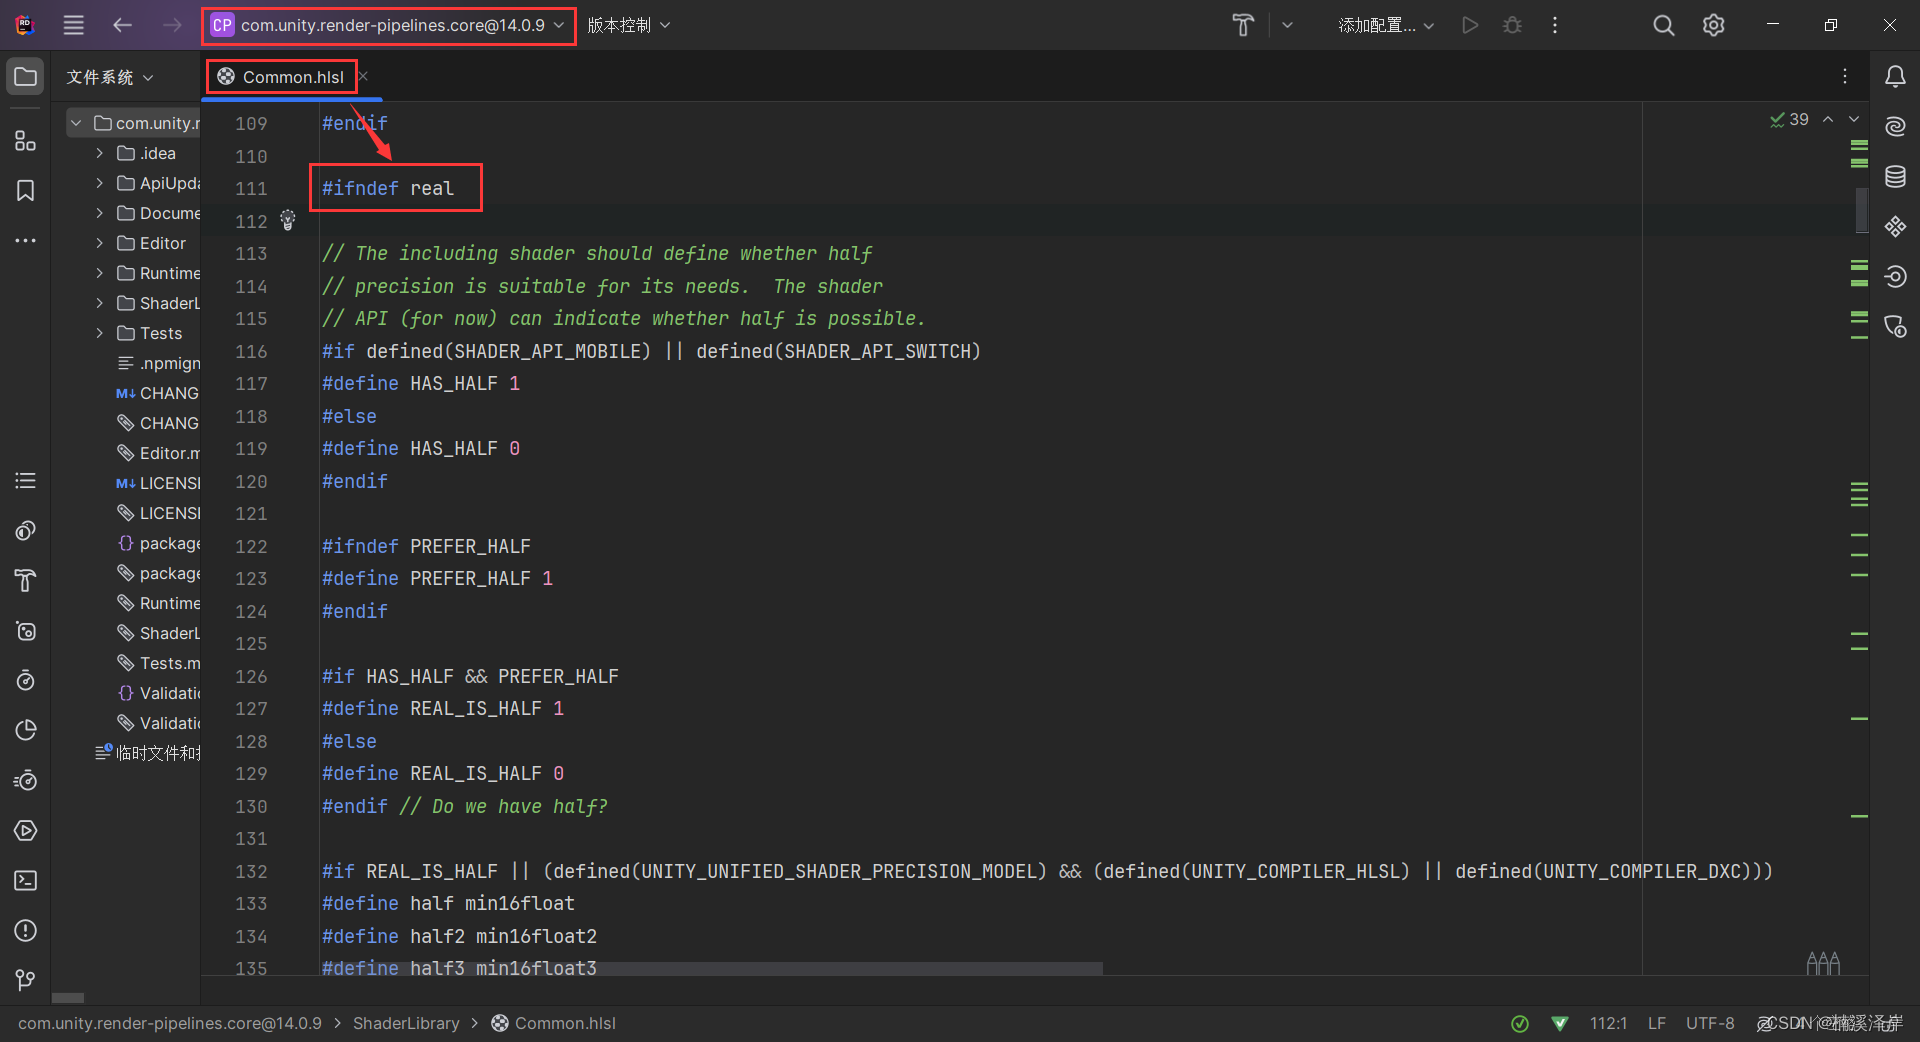Select the 临时文件 scratches node
Viewport: 1920px width, 1042px height.
pyautogui.click(x=148, y=753)
